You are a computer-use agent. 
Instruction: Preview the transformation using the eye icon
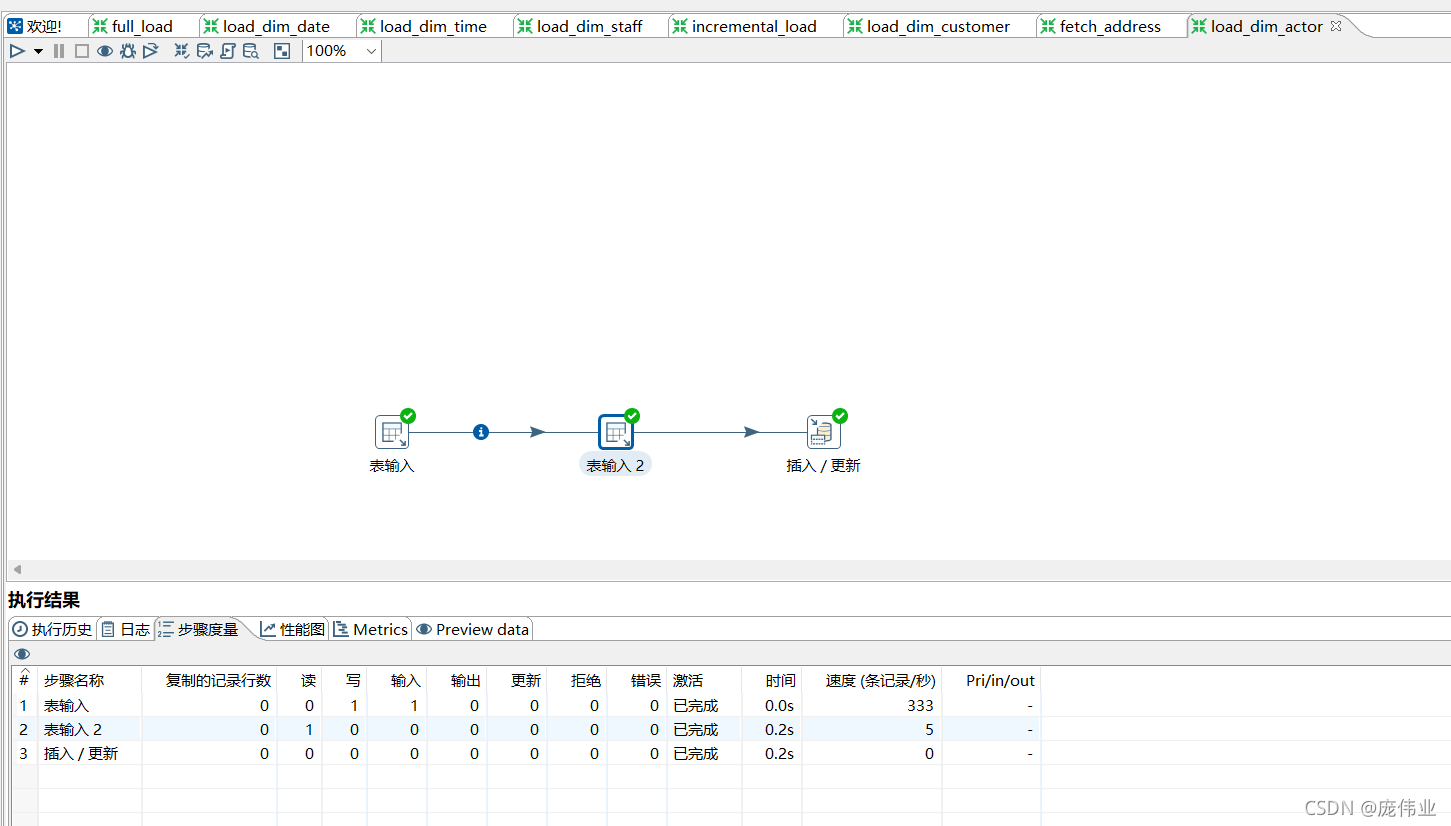tap(105, 51)
